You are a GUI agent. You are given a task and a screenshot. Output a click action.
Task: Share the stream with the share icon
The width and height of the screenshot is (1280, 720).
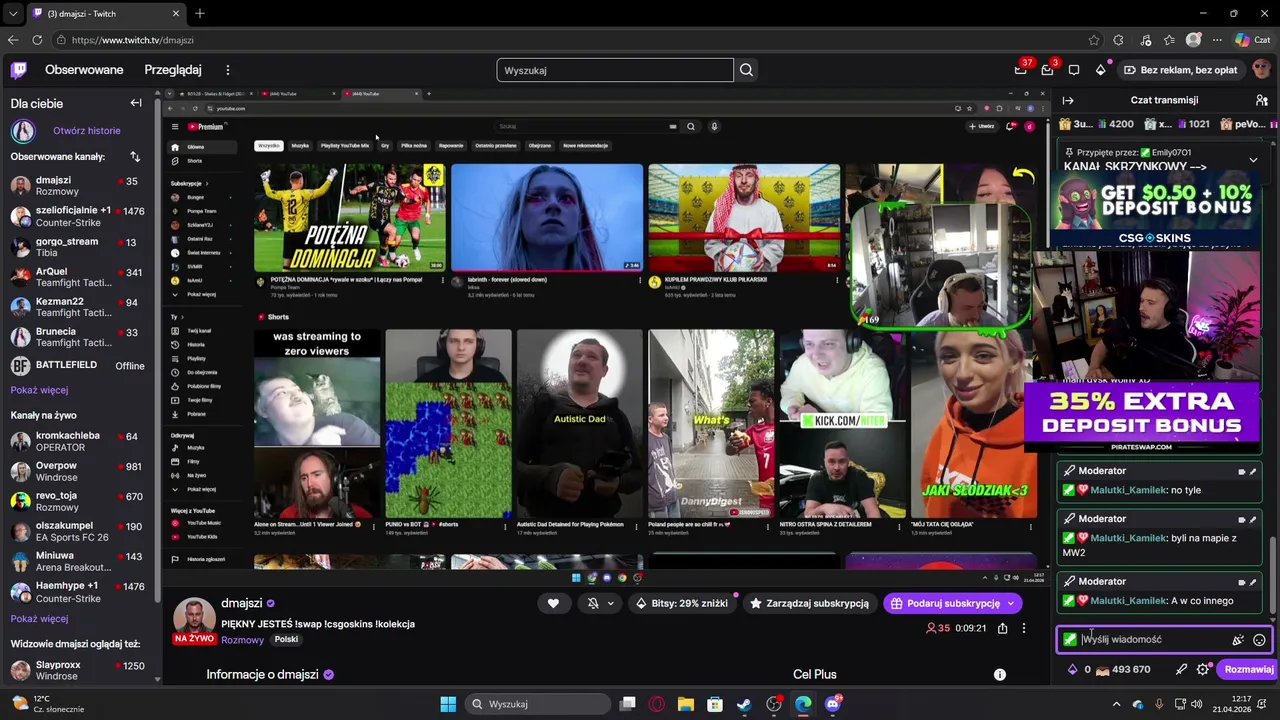1002,628
